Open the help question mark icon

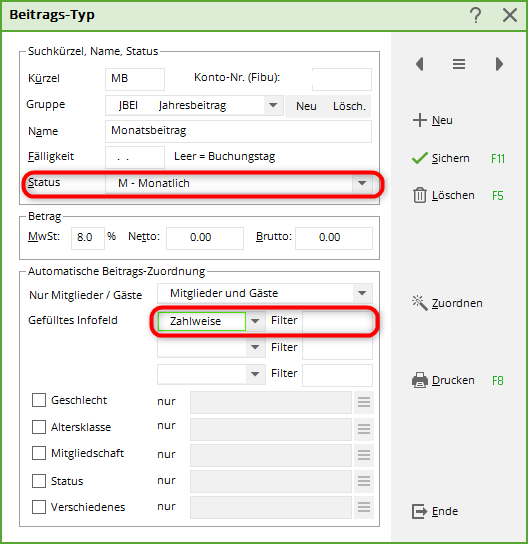coord(476,15)
